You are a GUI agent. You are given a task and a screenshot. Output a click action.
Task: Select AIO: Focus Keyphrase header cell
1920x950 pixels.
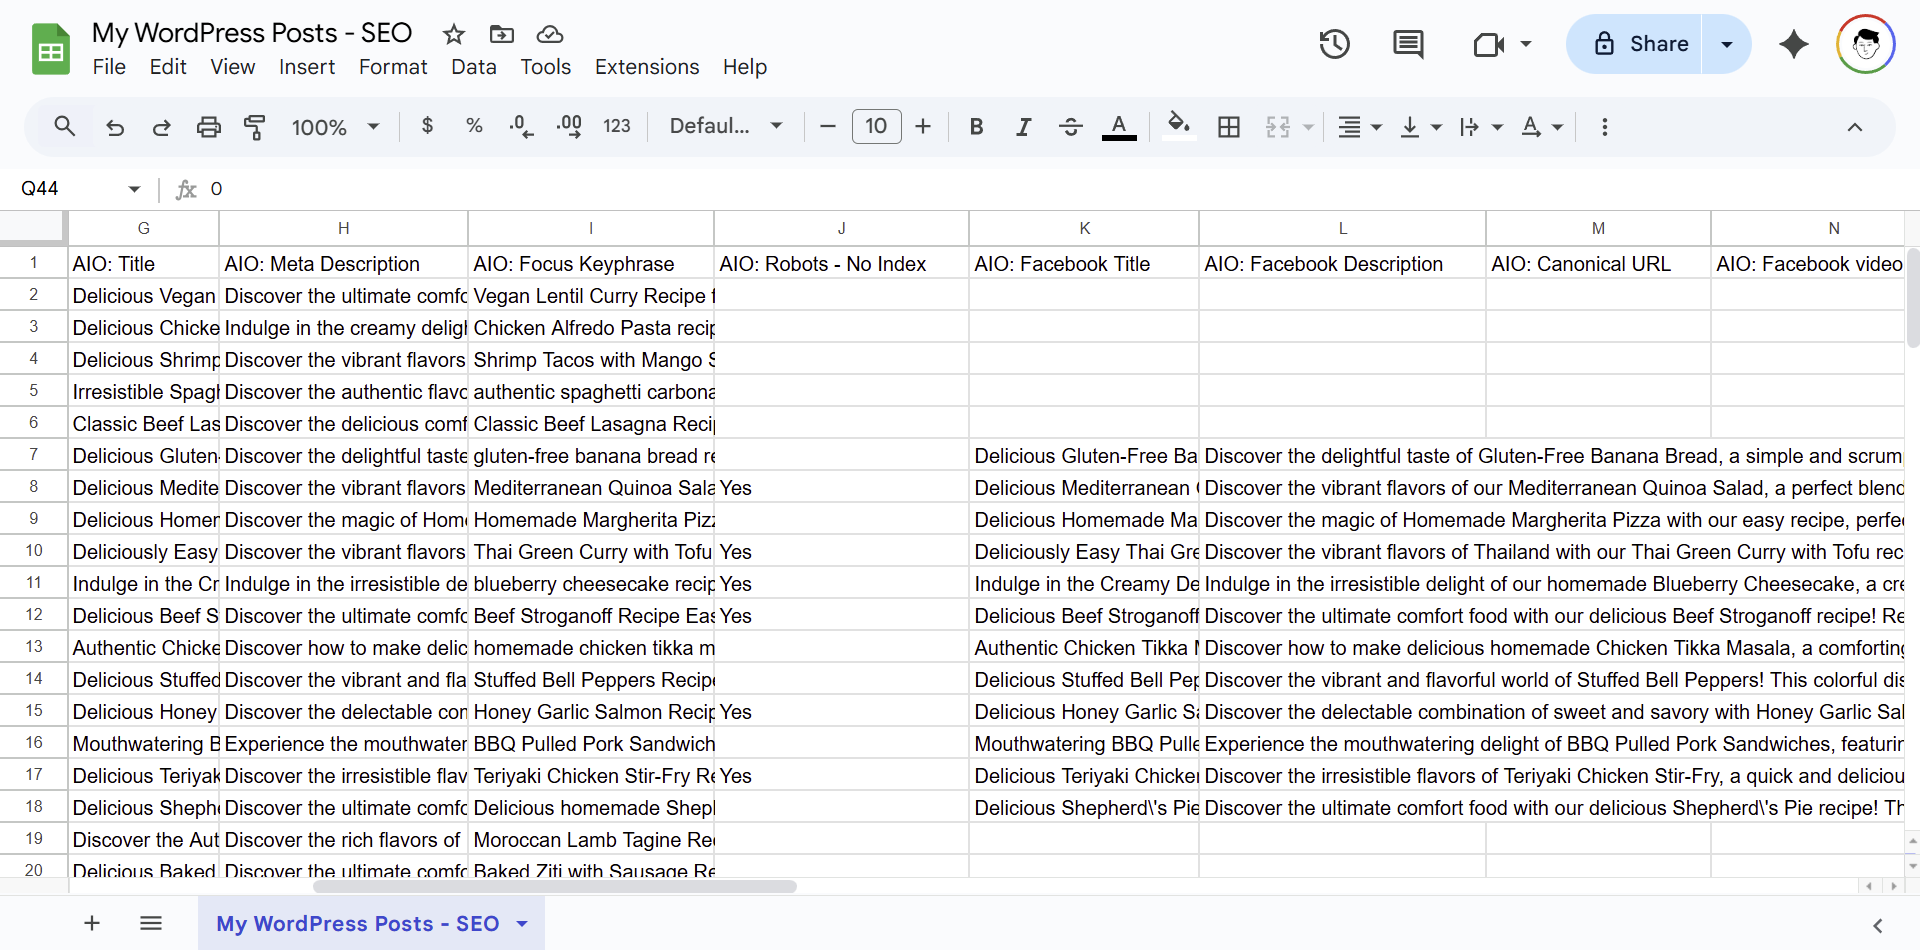[591, 264]
